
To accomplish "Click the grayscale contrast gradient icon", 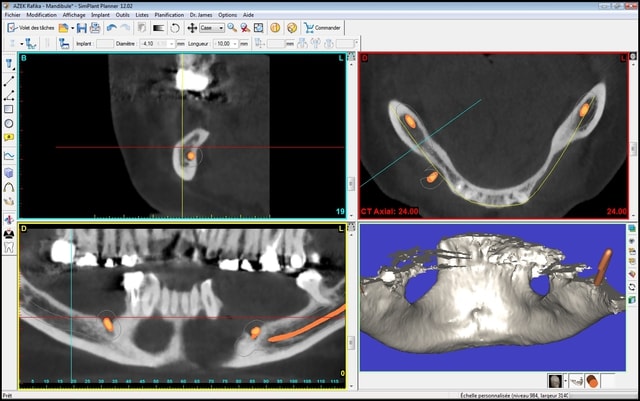I will (158, 28).
